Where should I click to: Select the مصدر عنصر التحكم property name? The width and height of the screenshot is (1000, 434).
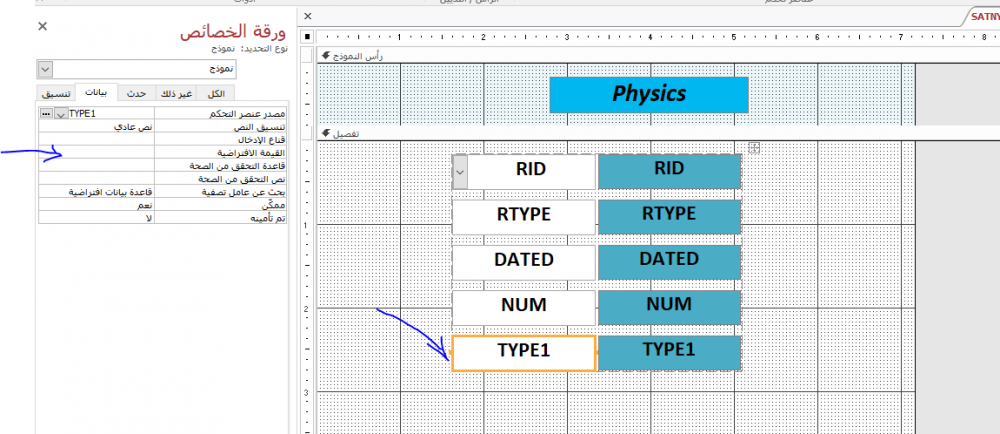point(221,113)
